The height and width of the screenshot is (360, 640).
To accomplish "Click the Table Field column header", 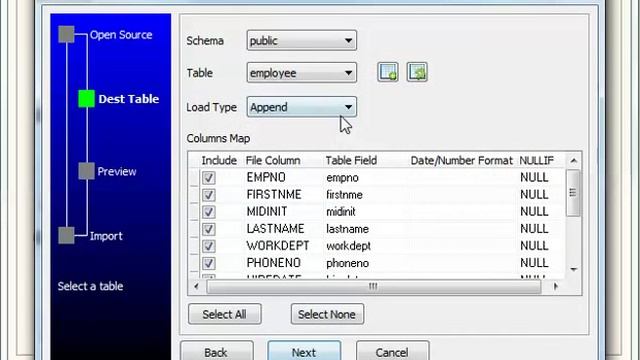I will pyautogui.click(x=351, y=160).
